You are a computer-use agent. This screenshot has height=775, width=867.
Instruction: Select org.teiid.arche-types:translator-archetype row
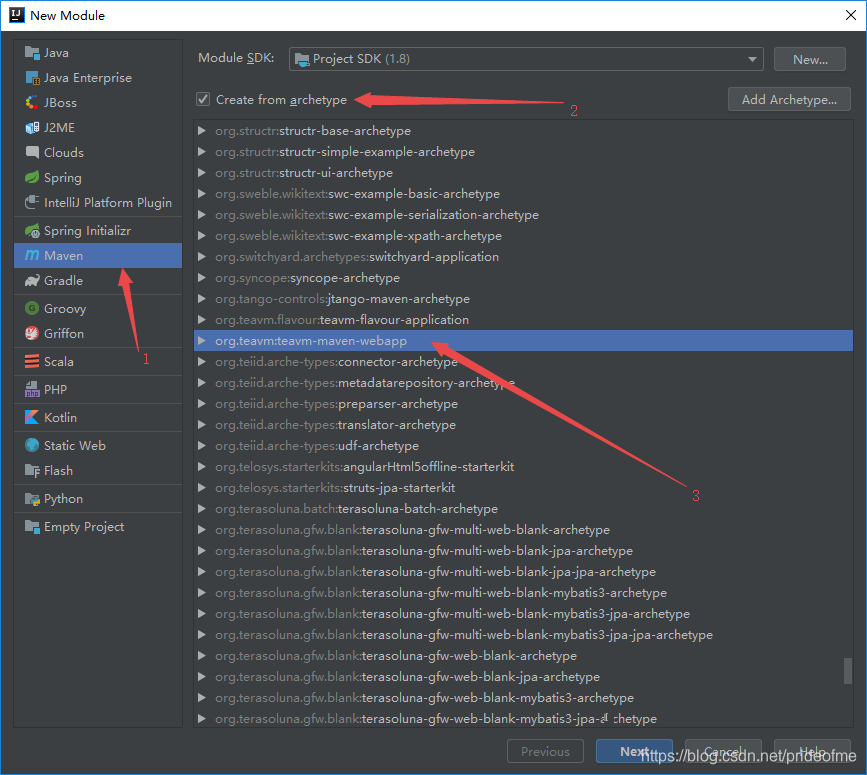tap(523, 425)
